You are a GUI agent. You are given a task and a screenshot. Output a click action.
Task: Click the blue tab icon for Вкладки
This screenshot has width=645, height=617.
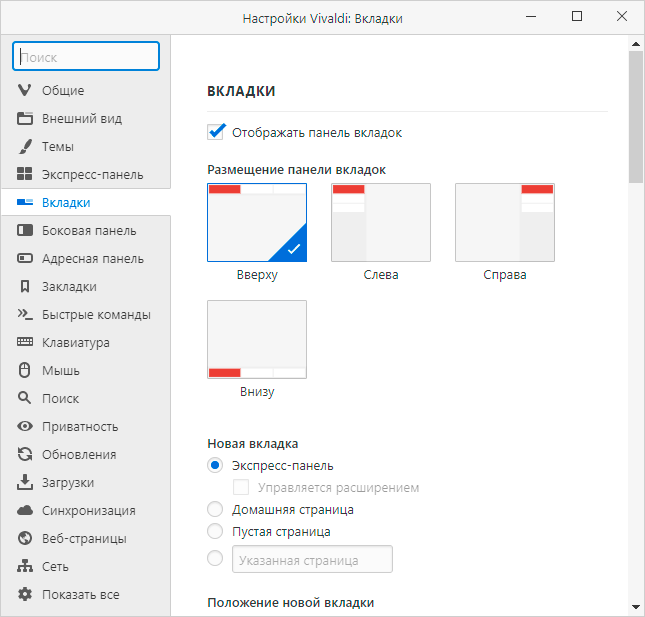(x=25, y=202)
